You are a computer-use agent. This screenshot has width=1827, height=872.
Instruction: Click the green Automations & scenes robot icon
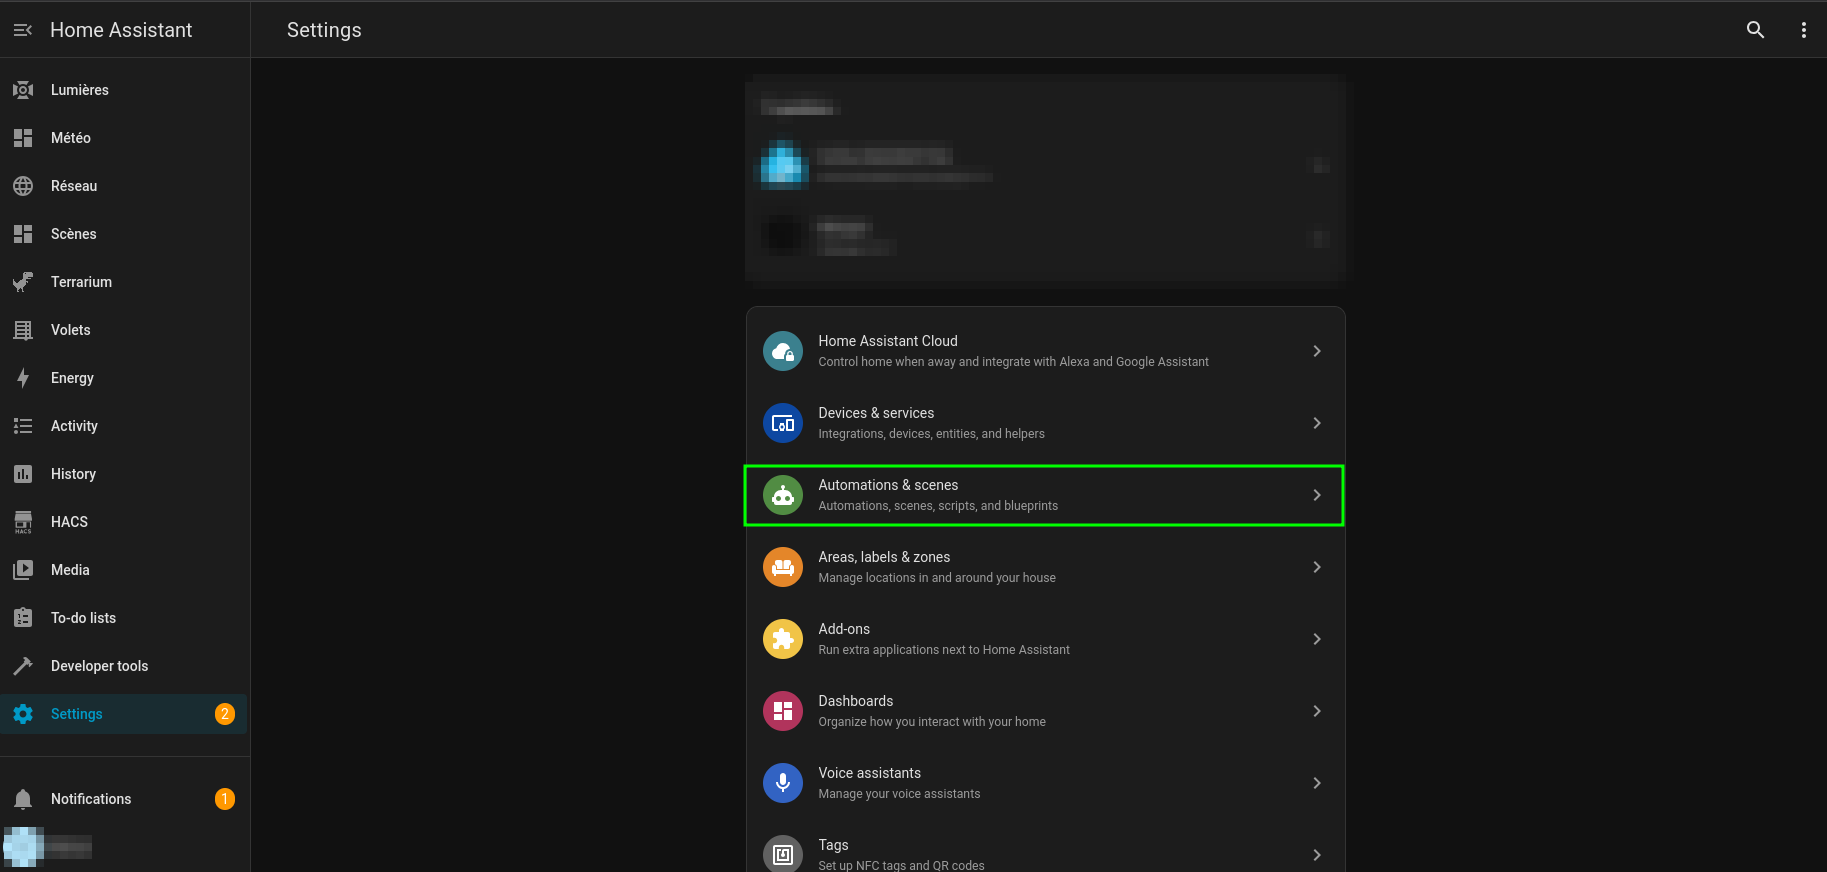pos(782,495)
